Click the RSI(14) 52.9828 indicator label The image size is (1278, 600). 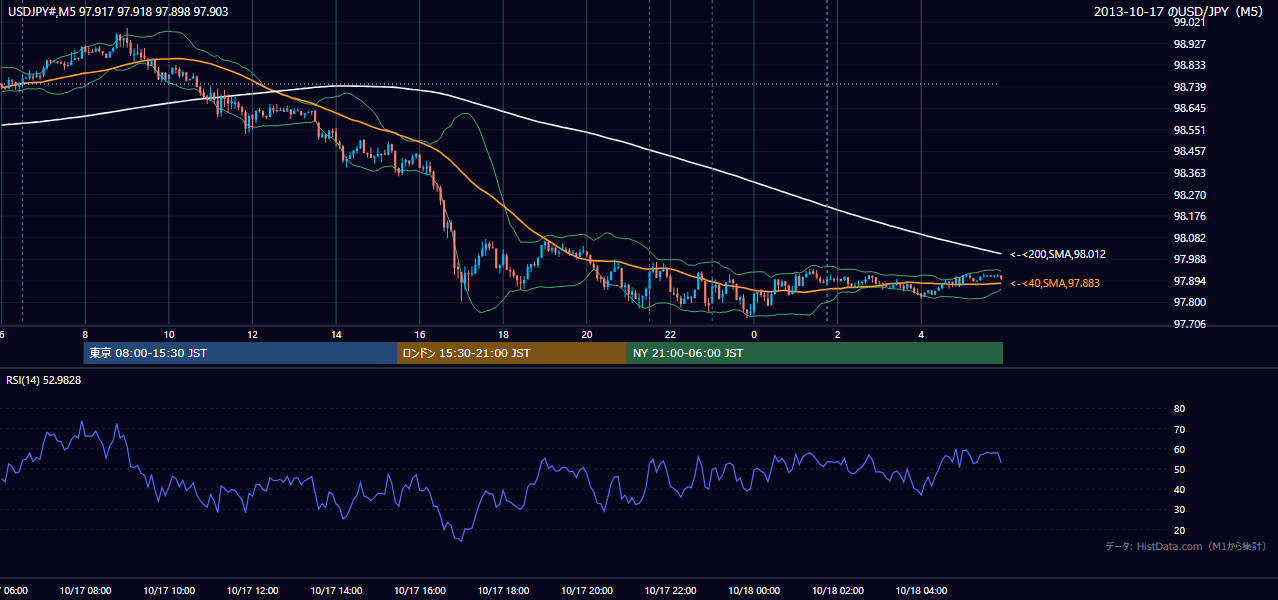(43, 380)
